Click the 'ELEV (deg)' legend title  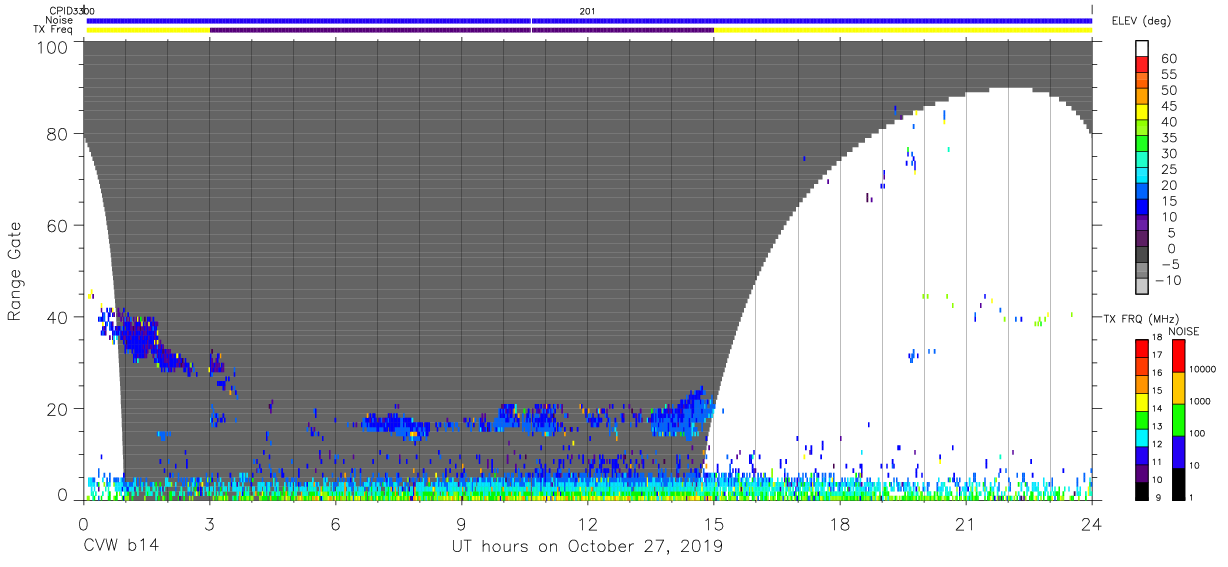click(1141, 21)
